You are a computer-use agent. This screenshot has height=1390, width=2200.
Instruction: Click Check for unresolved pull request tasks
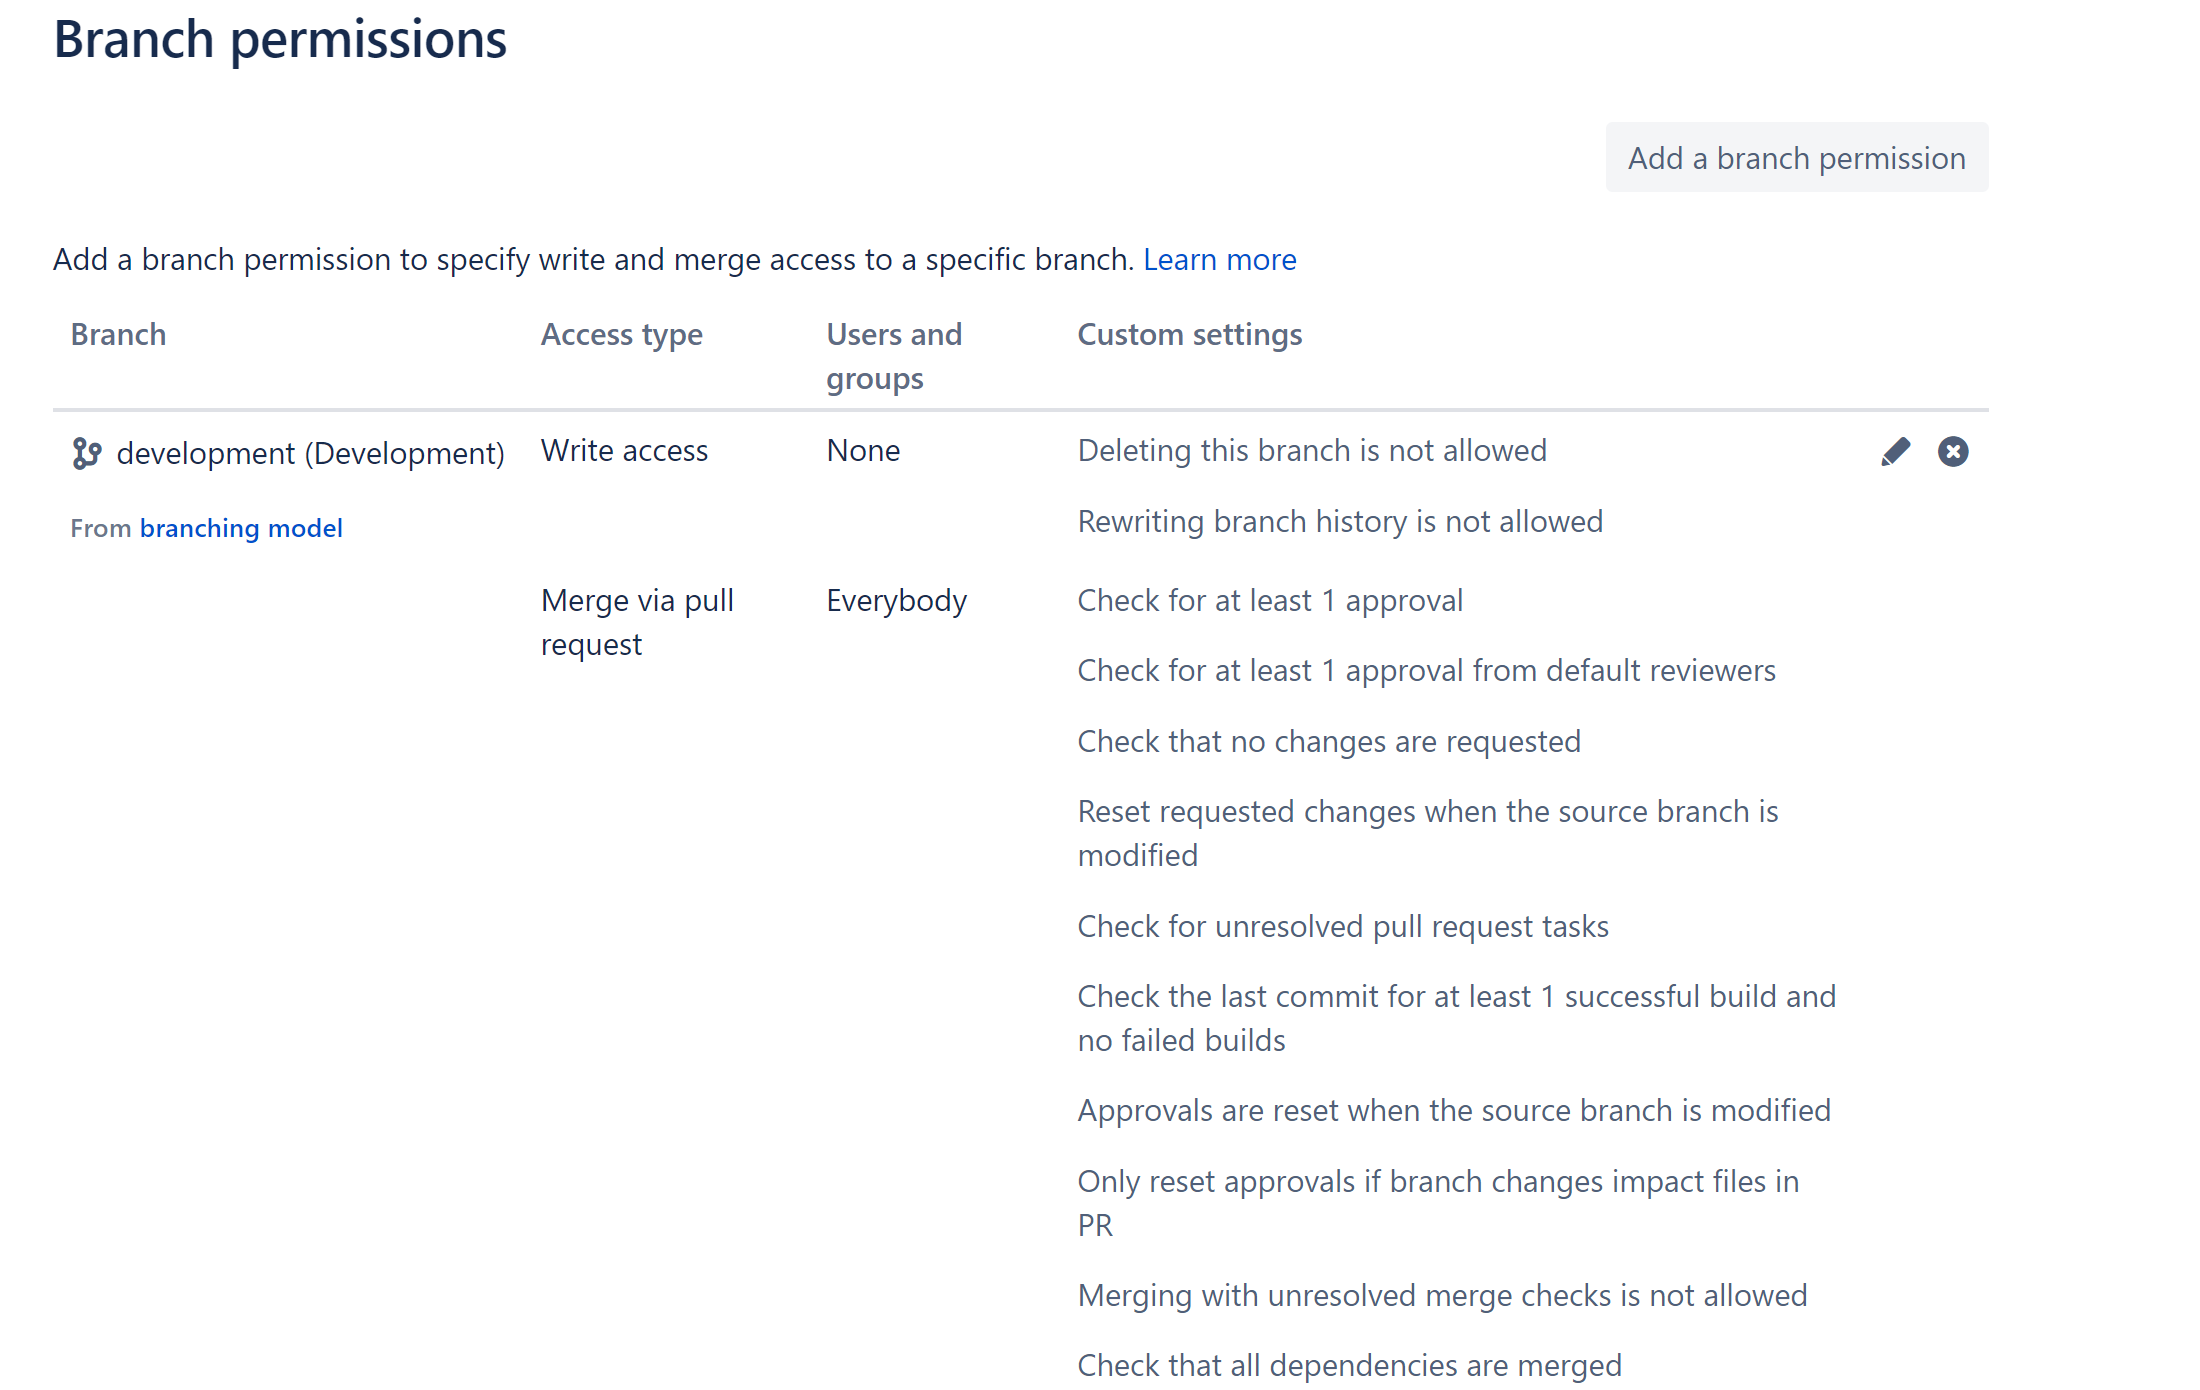click(1342, 927)
